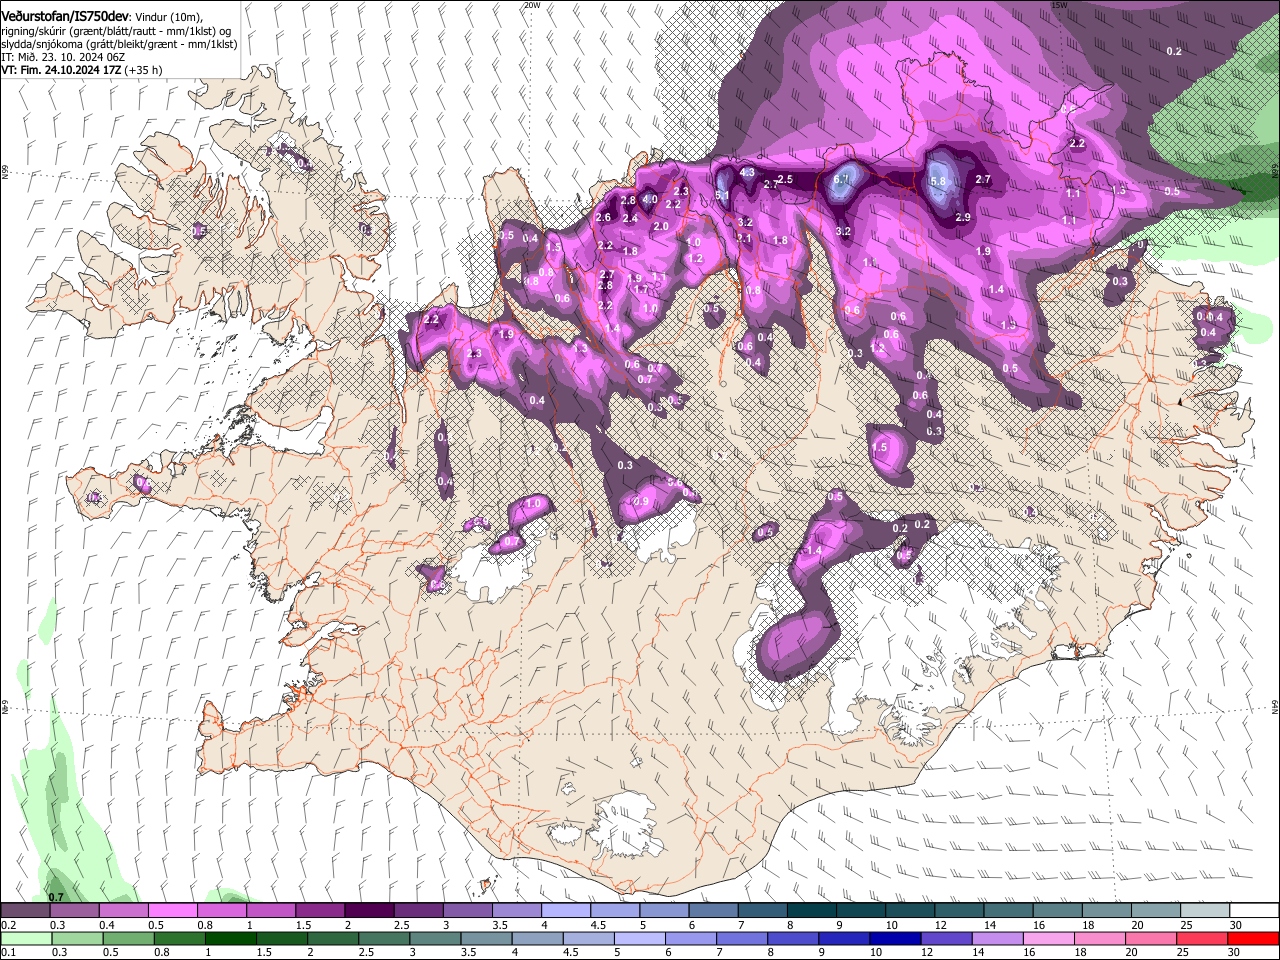Click the 5.8 snowfall maximum value
The width and height of the screenshot is (1280, 960).
tap(938, 182)
